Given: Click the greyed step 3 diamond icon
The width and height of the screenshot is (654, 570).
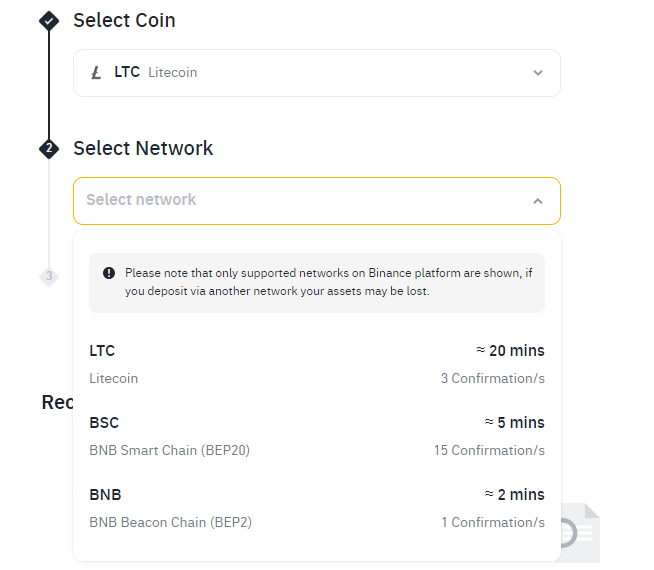Looking at the screenshot, I should tap(49, 276).
